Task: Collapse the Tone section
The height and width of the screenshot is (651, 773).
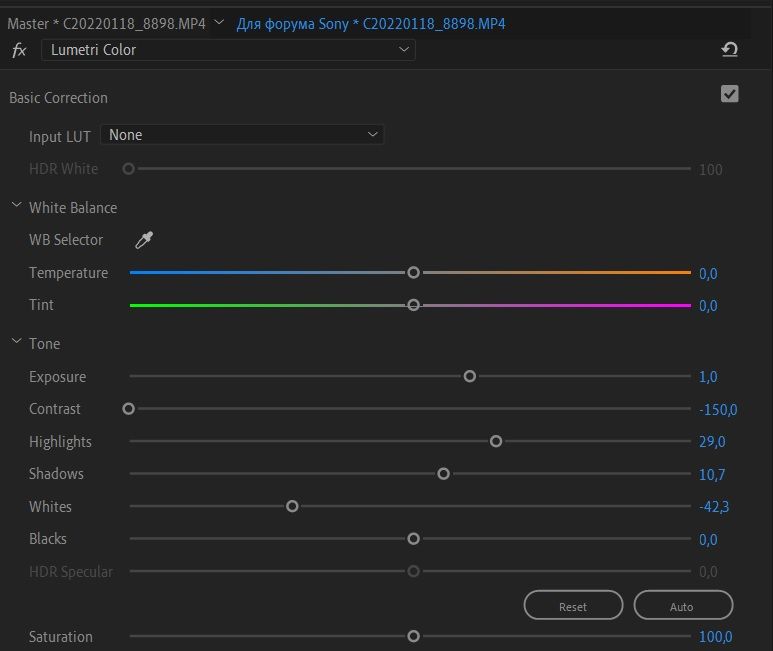Action: (x=16, y=343)
